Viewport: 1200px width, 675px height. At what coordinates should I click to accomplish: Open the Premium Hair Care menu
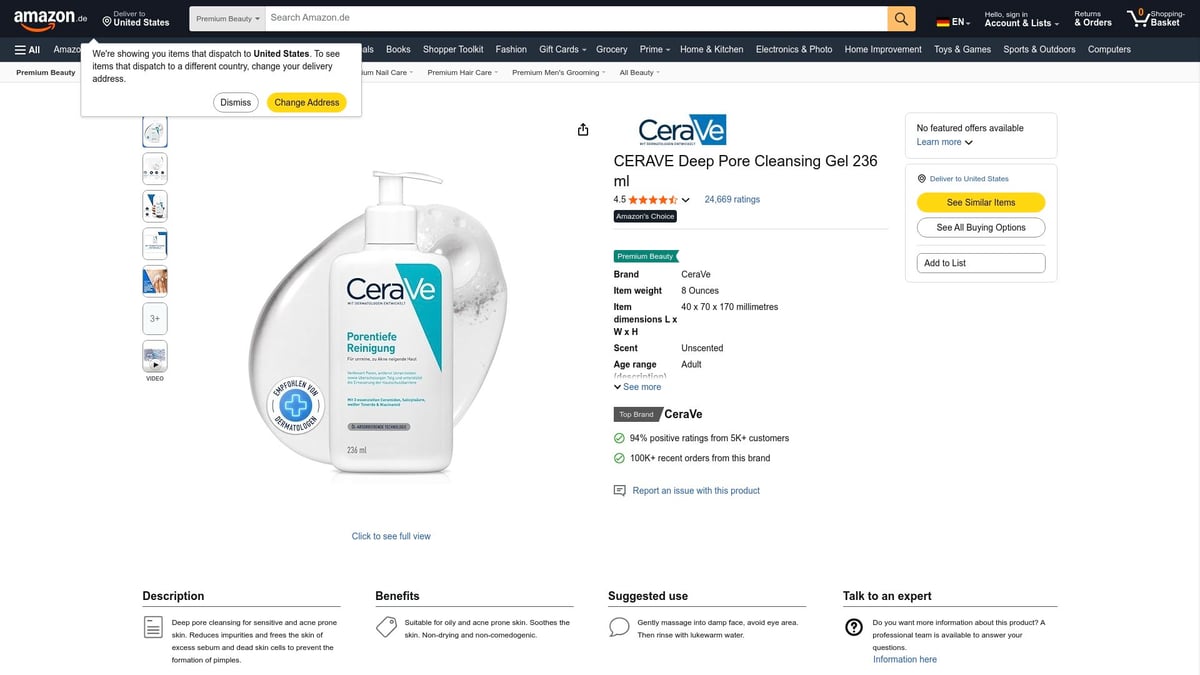461,71
